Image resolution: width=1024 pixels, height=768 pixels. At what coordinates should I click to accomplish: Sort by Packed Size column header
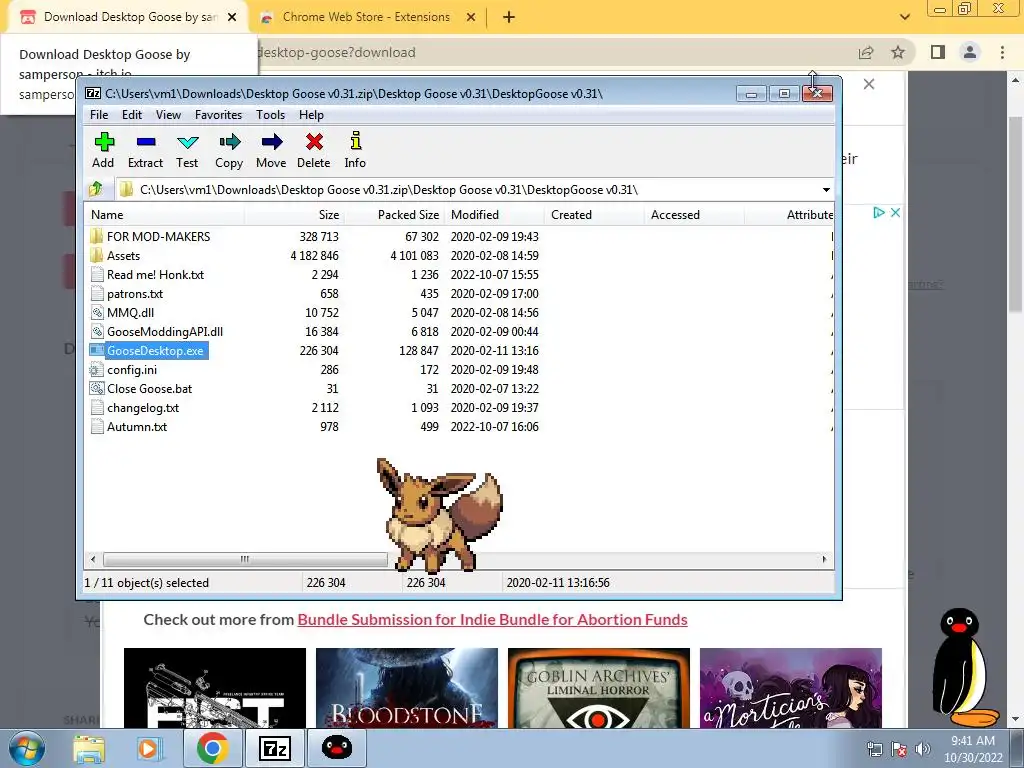[394, 215]
